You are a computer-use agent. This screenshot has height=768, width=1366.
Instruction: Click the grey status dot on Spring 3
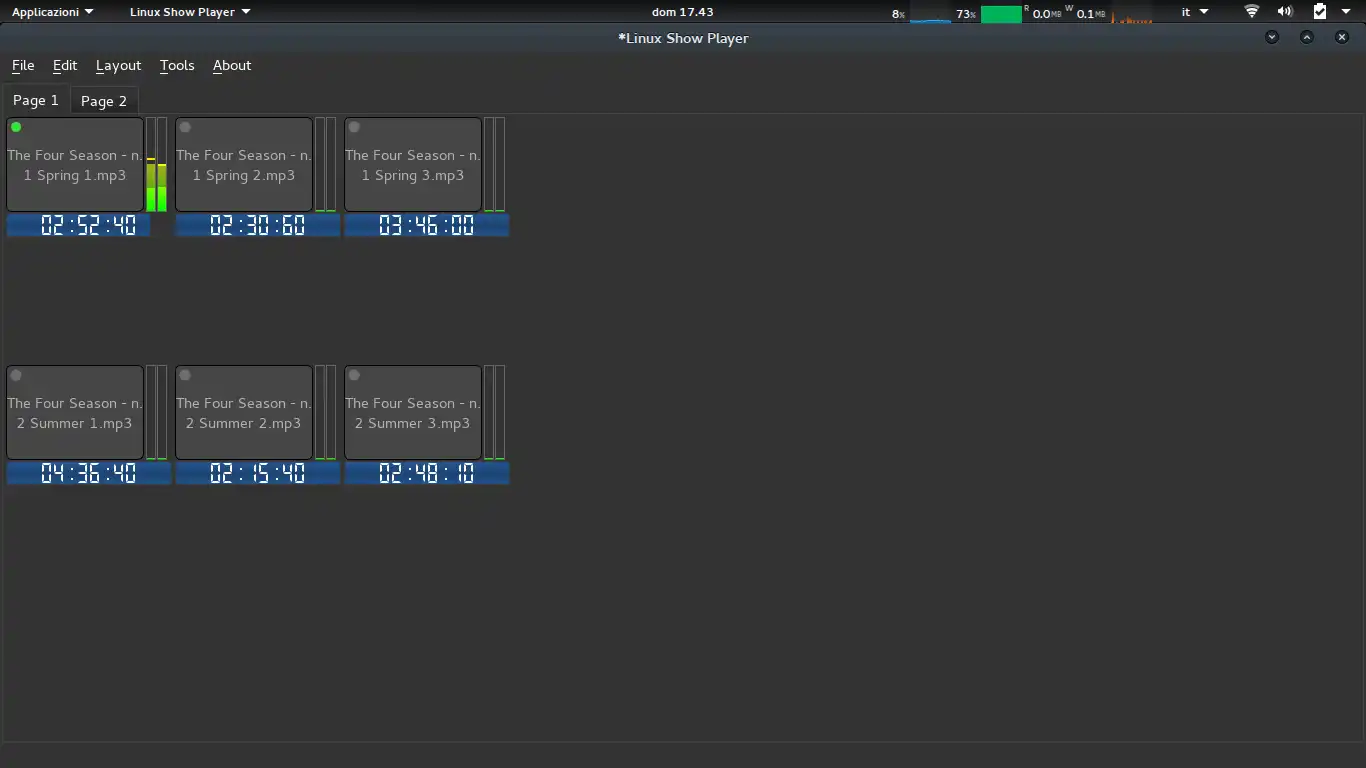pos(354,127)
